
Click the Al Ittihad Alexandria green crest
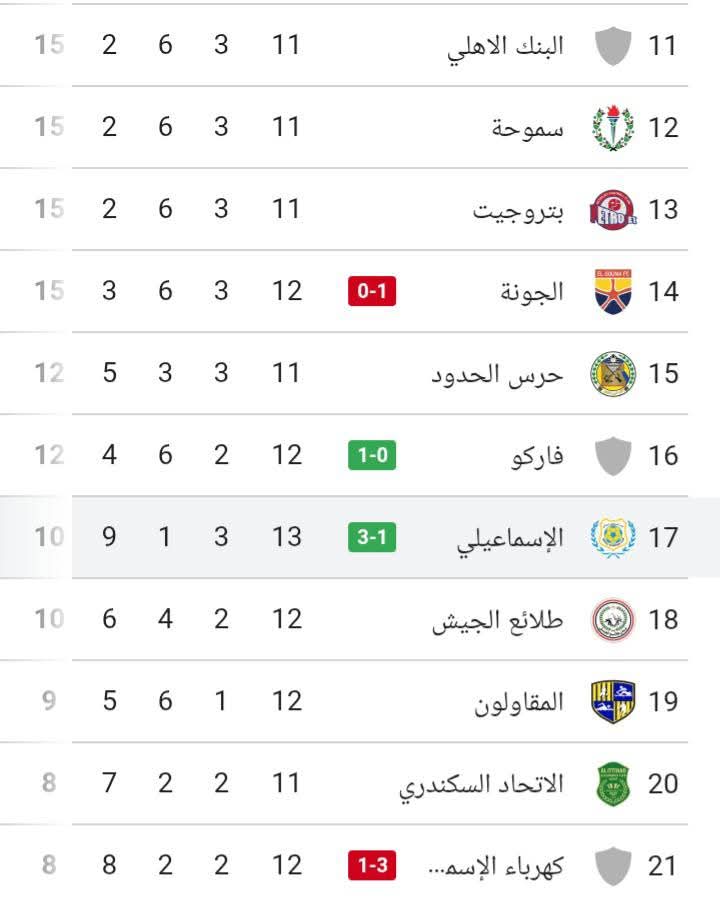(x=613, y=784)
